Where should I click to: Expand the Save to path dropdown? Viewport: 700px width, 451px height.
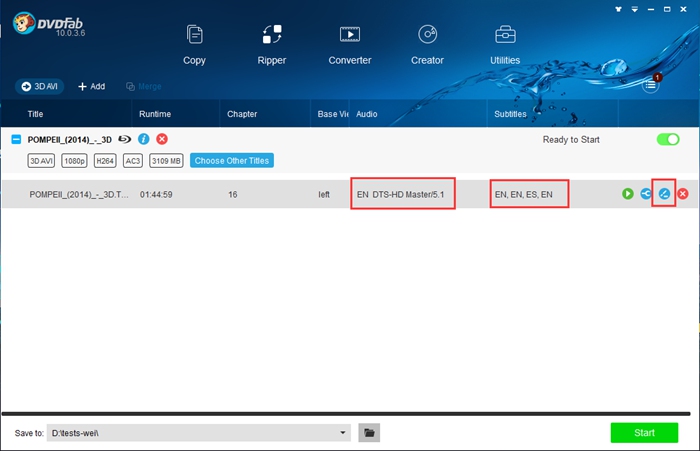(344, 433)
